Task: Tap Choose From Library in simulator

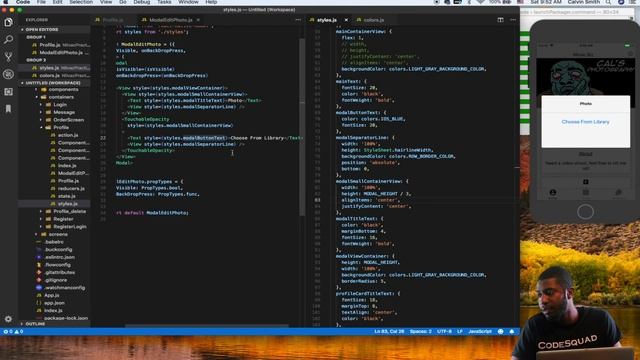Action: pos(585,122)
